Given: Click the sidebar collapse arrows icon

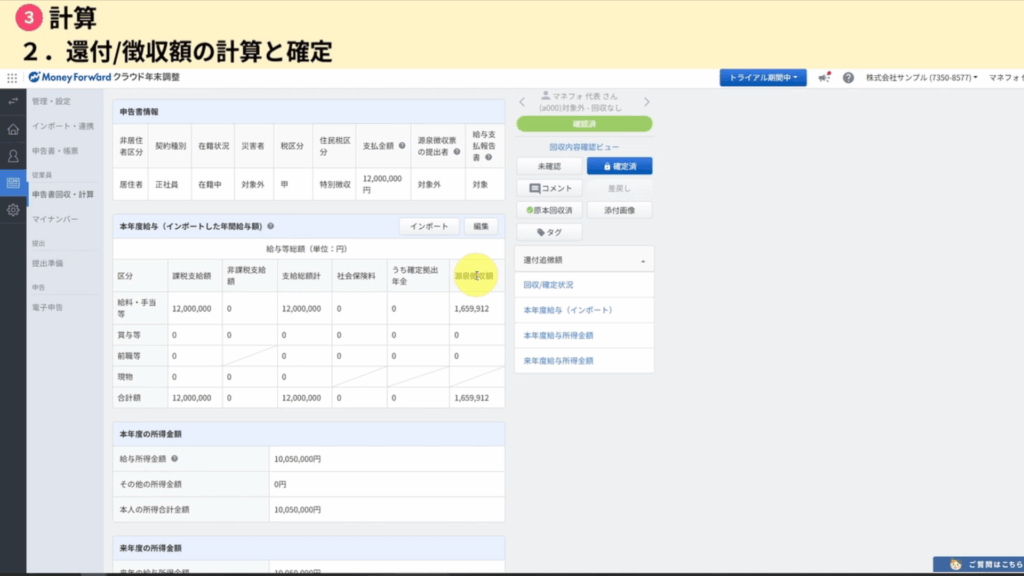Looking at the screenshot, I should coord(13,101).
